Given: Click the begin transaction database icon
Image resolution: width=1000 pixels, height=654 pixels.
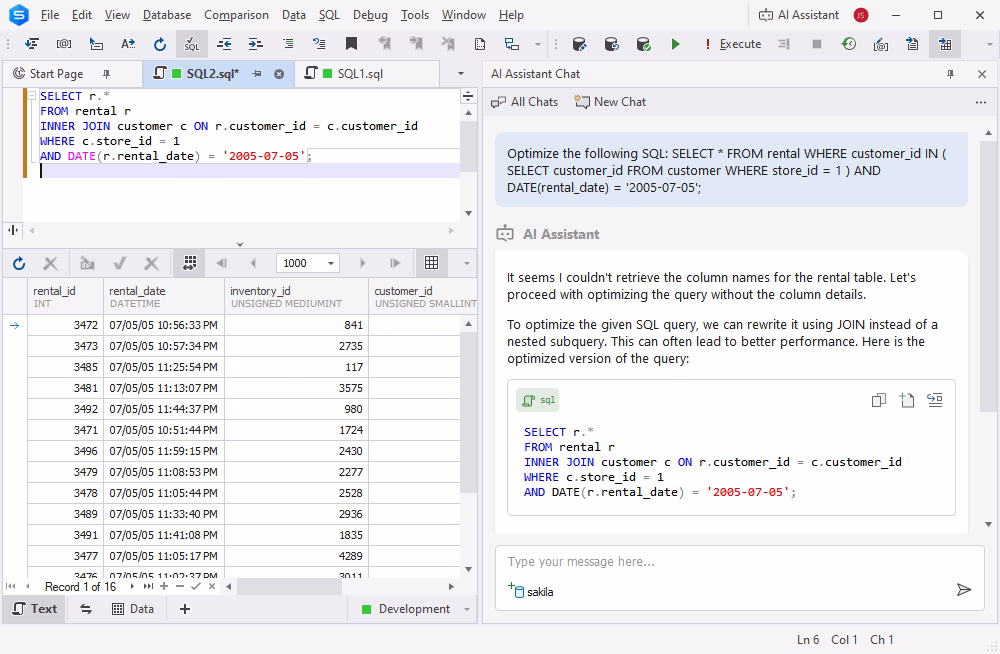Looking at the screenshot, I should tap(579, 44).
